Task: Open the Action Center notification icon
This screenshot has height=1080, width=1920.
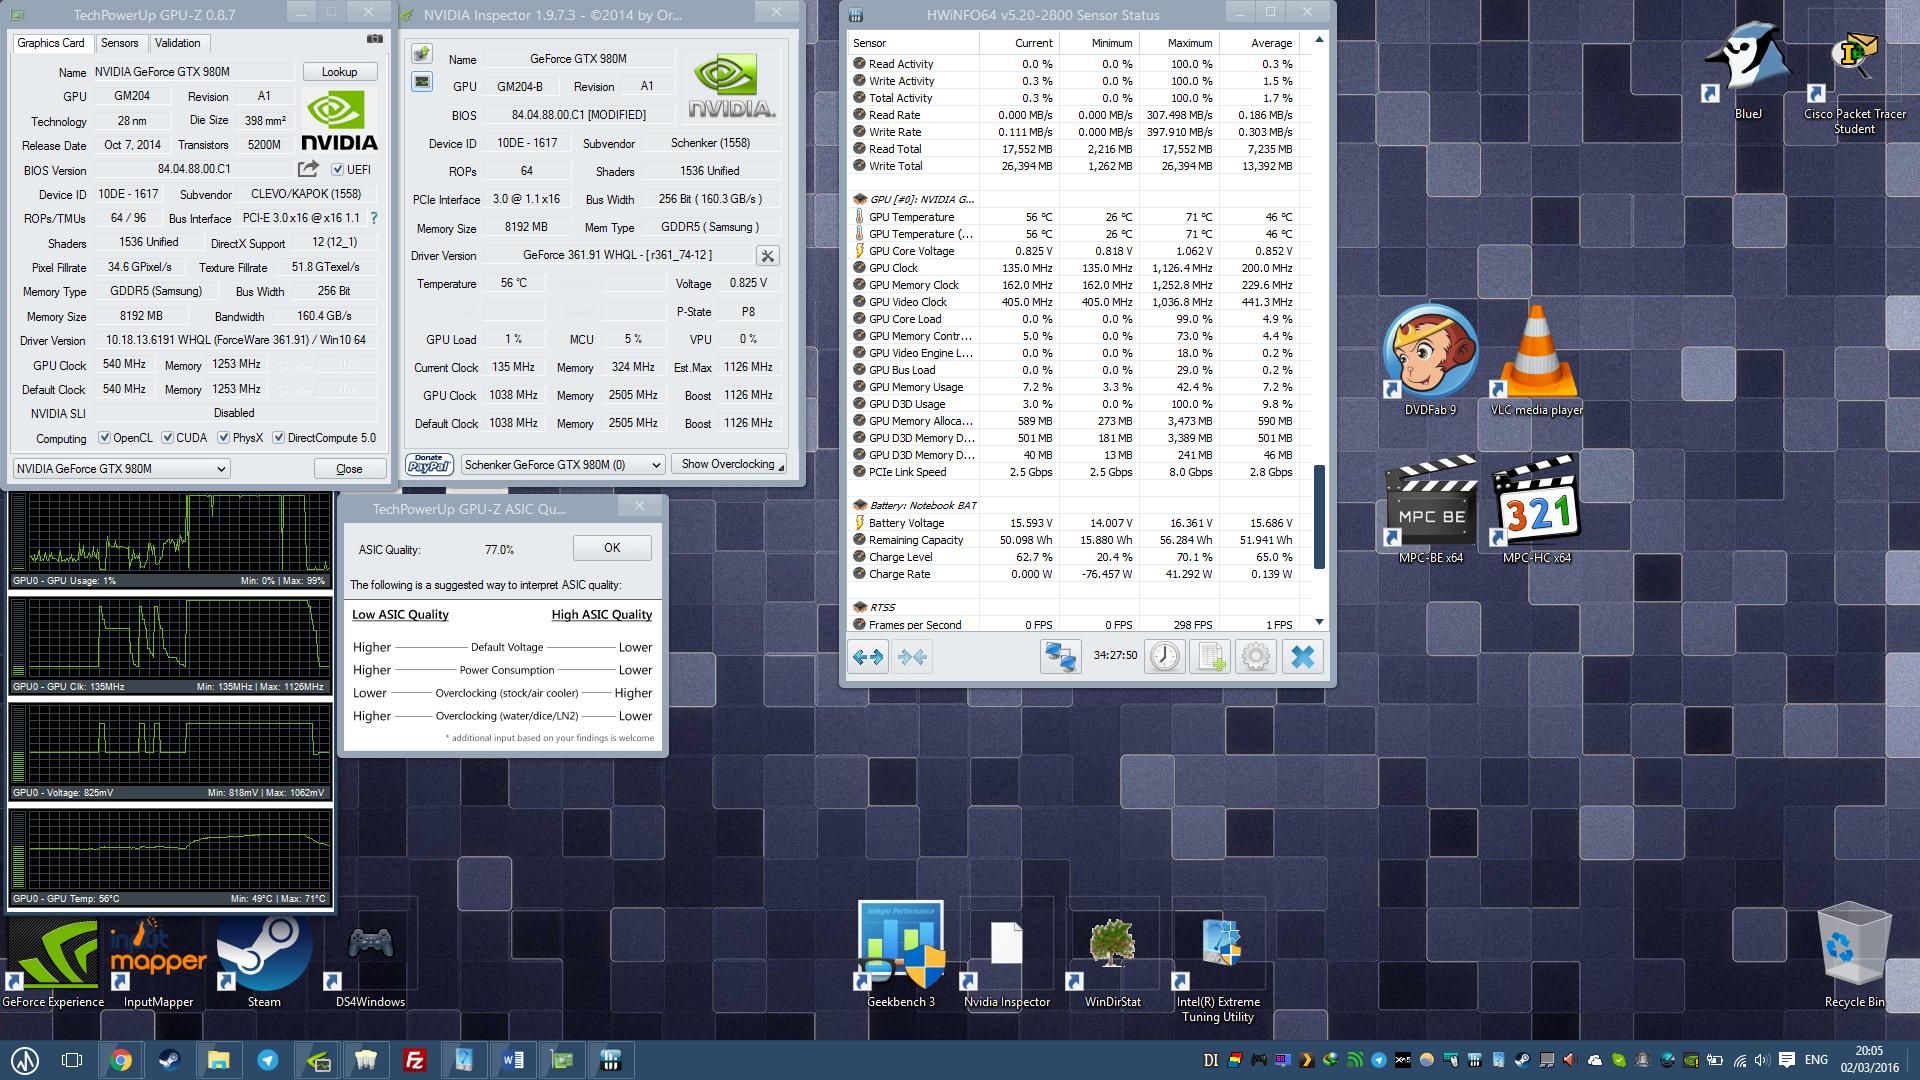Action: 1787,1060
